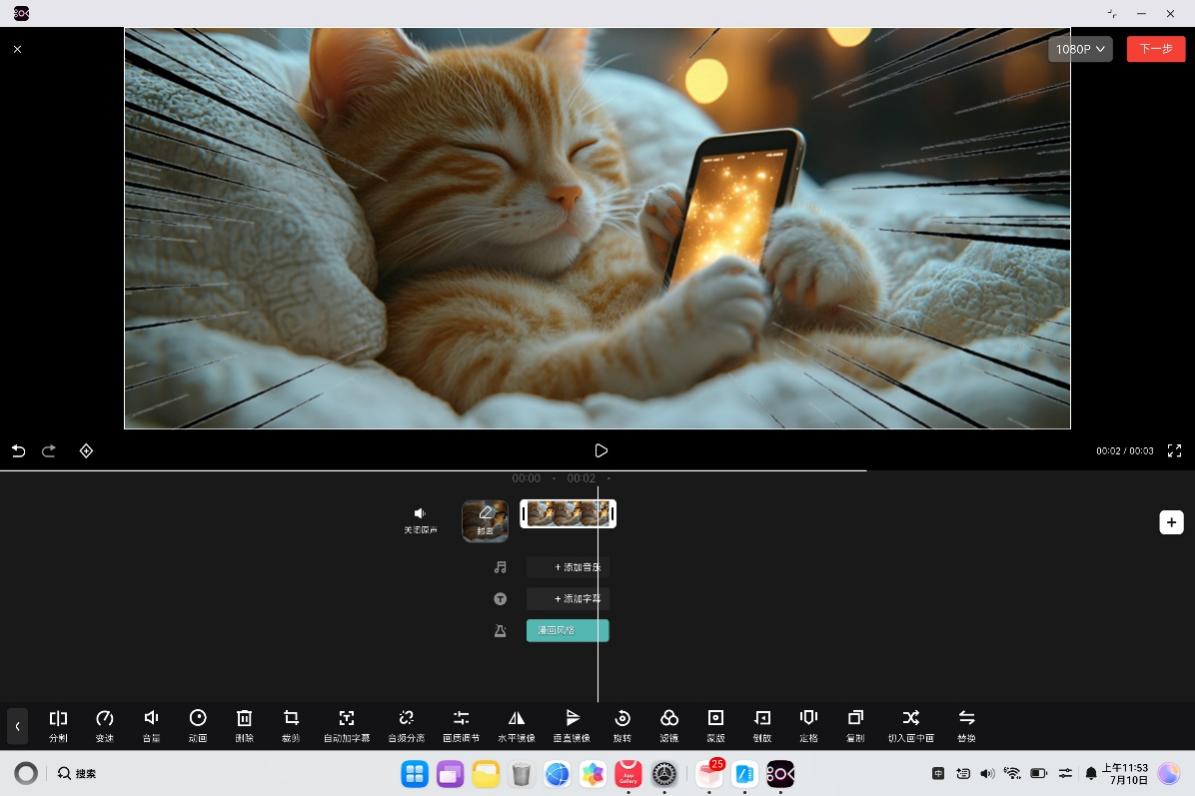The width and height of the screenshot is (1195, 796).
Task: Open the Filter (滤镜) tool
Action: 668,725
